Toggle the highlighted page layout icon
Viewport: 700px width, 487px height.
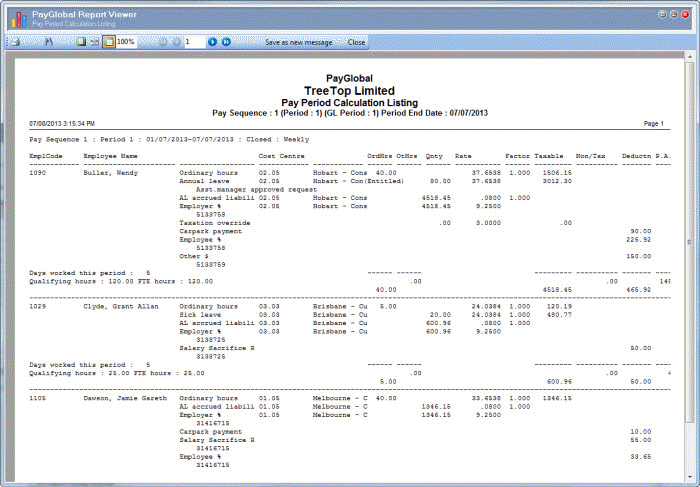108,42
